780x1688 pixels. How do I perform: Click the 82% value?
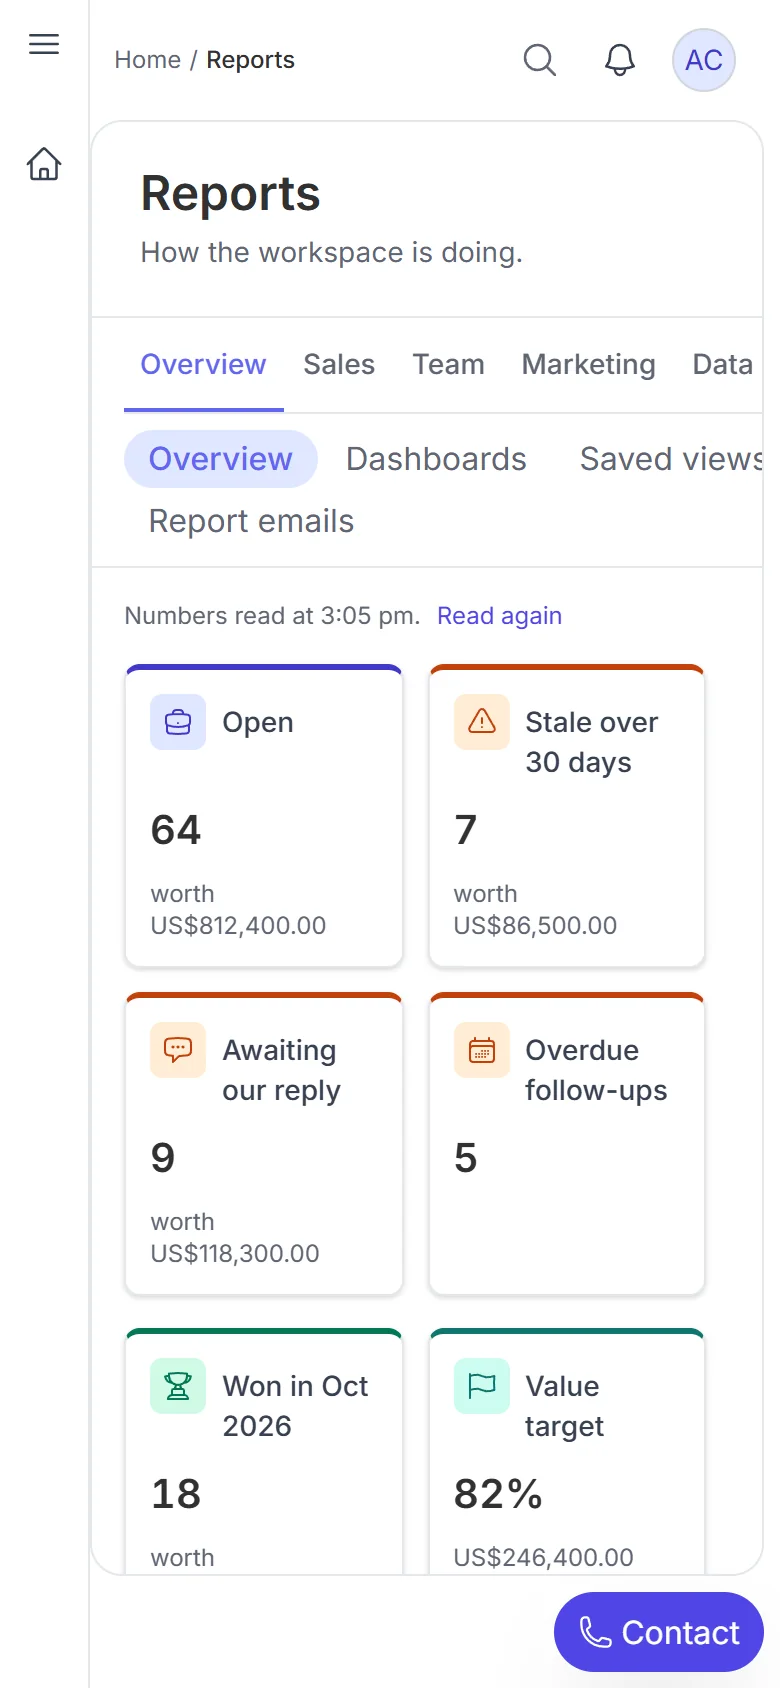498,1494
